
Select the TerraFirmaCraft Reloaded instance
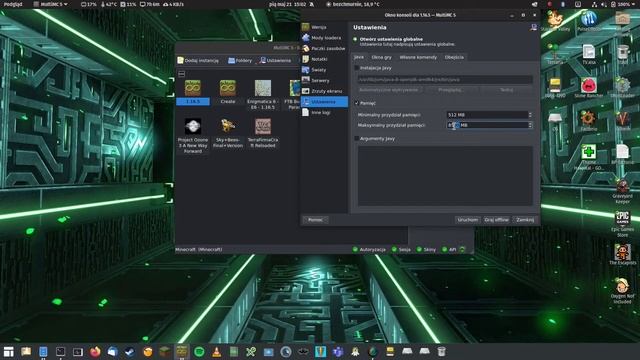[263, 133]
